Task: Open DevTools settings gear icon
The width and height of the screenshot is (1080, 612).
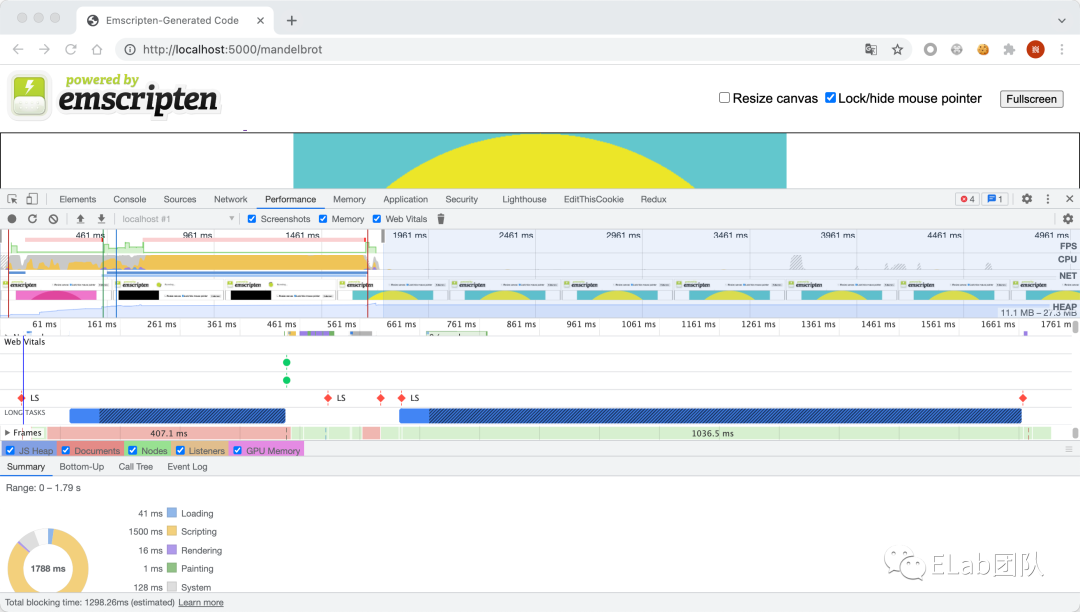Action: (1027, 199)
